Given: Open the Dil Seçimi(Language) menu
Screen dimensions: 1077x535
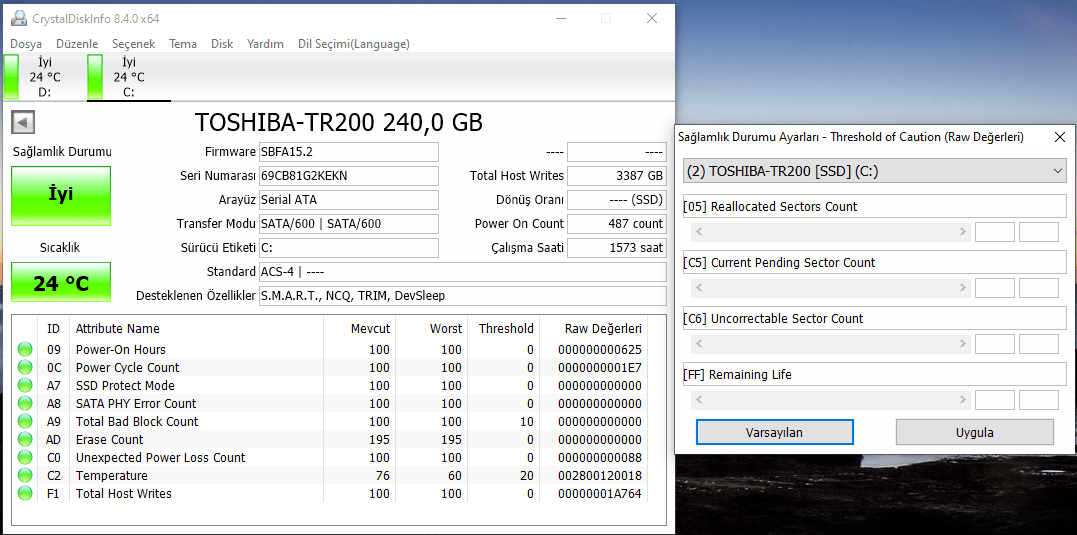Looking at the screenshot, I should pyautogui.click(x=353, y=44).
